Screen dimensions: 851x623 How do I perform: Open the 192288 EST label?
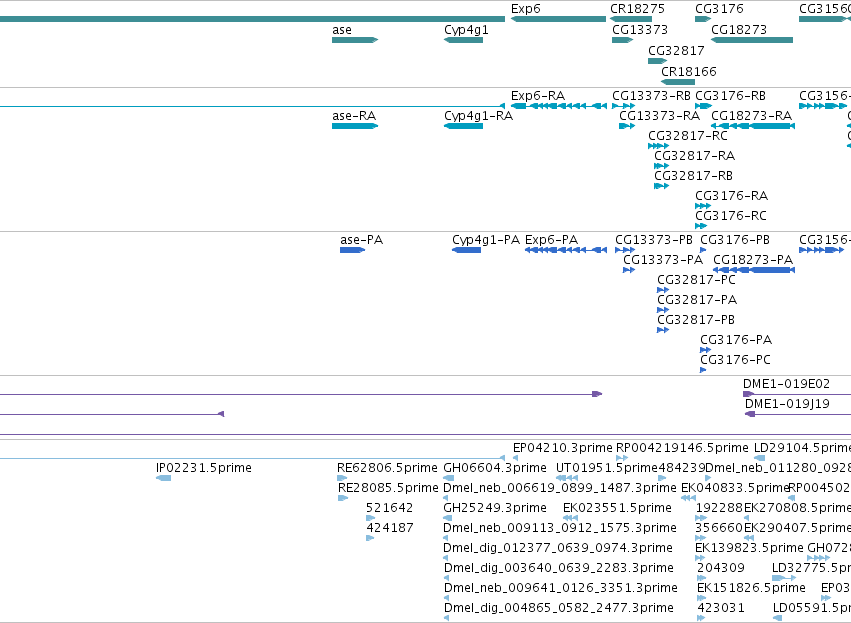719,508
